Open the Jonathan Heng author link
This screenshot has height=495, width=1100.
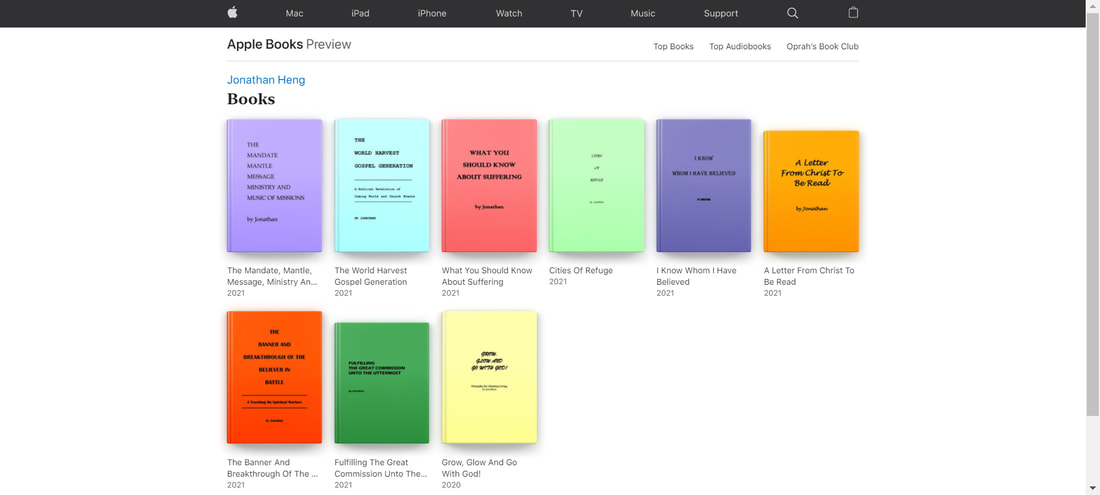[x=266, y=80]
